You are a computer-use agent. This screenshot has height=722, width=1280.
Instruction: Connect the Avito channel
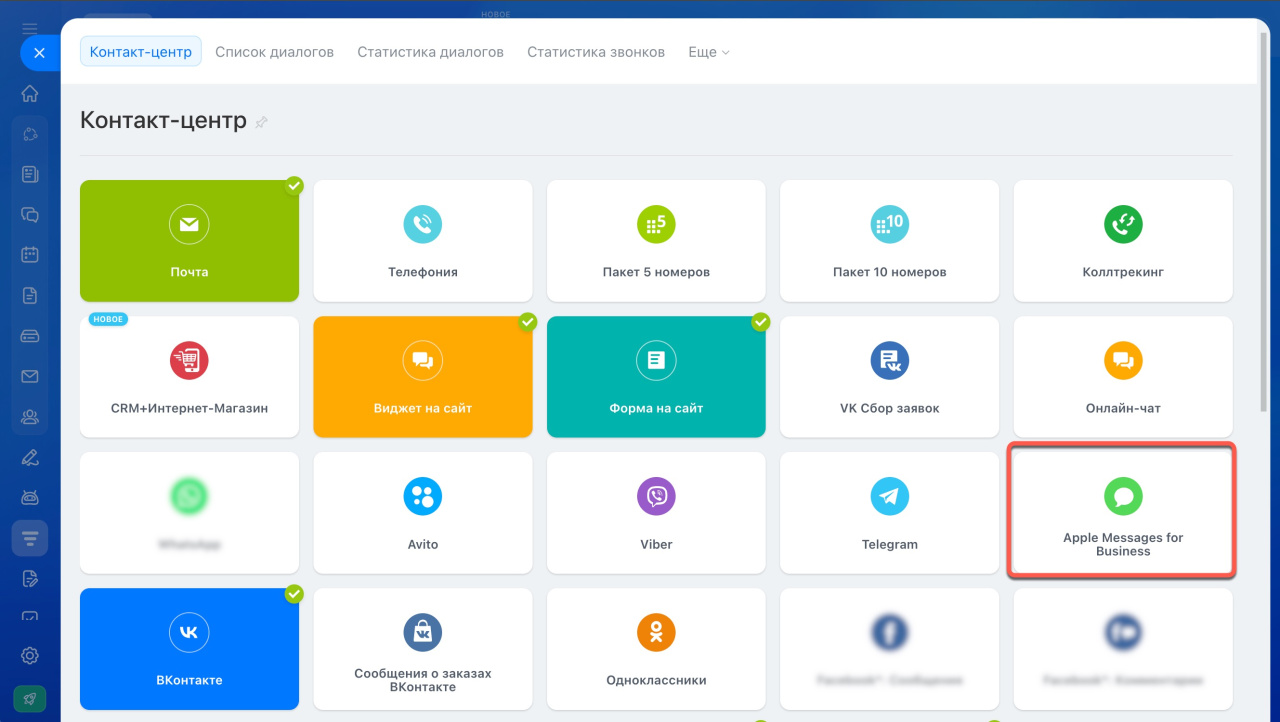click(423, 513)
